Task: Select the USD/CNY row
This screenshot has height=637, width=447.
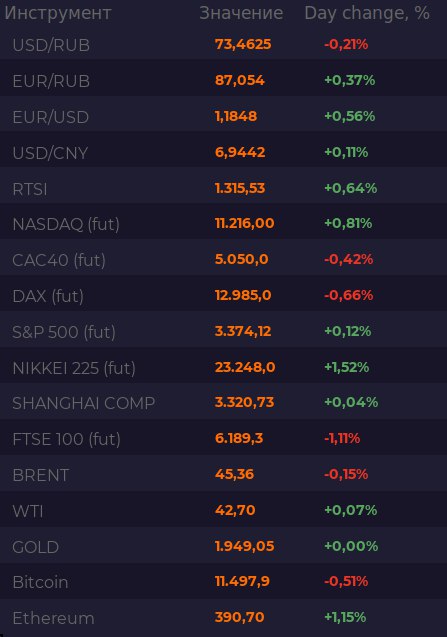Action: pyautogui.click(x=224, y=152)
